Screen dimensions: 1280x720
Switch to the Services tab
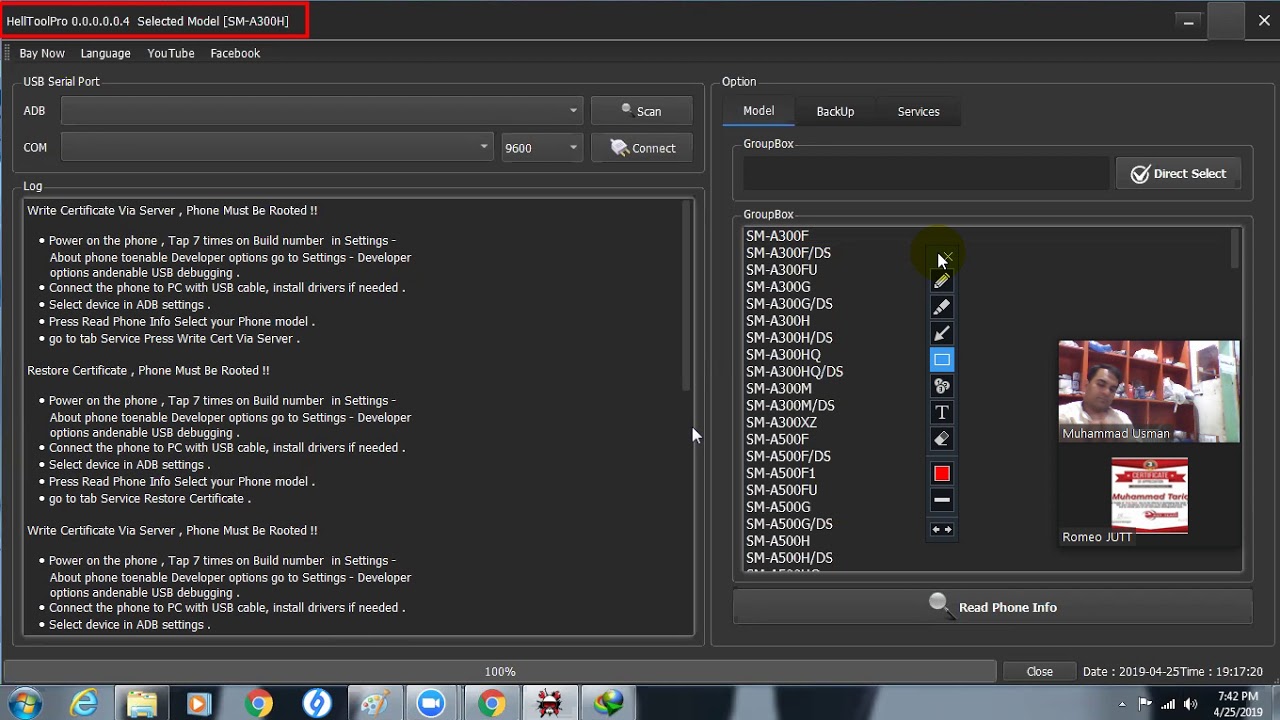pos(918,111)
